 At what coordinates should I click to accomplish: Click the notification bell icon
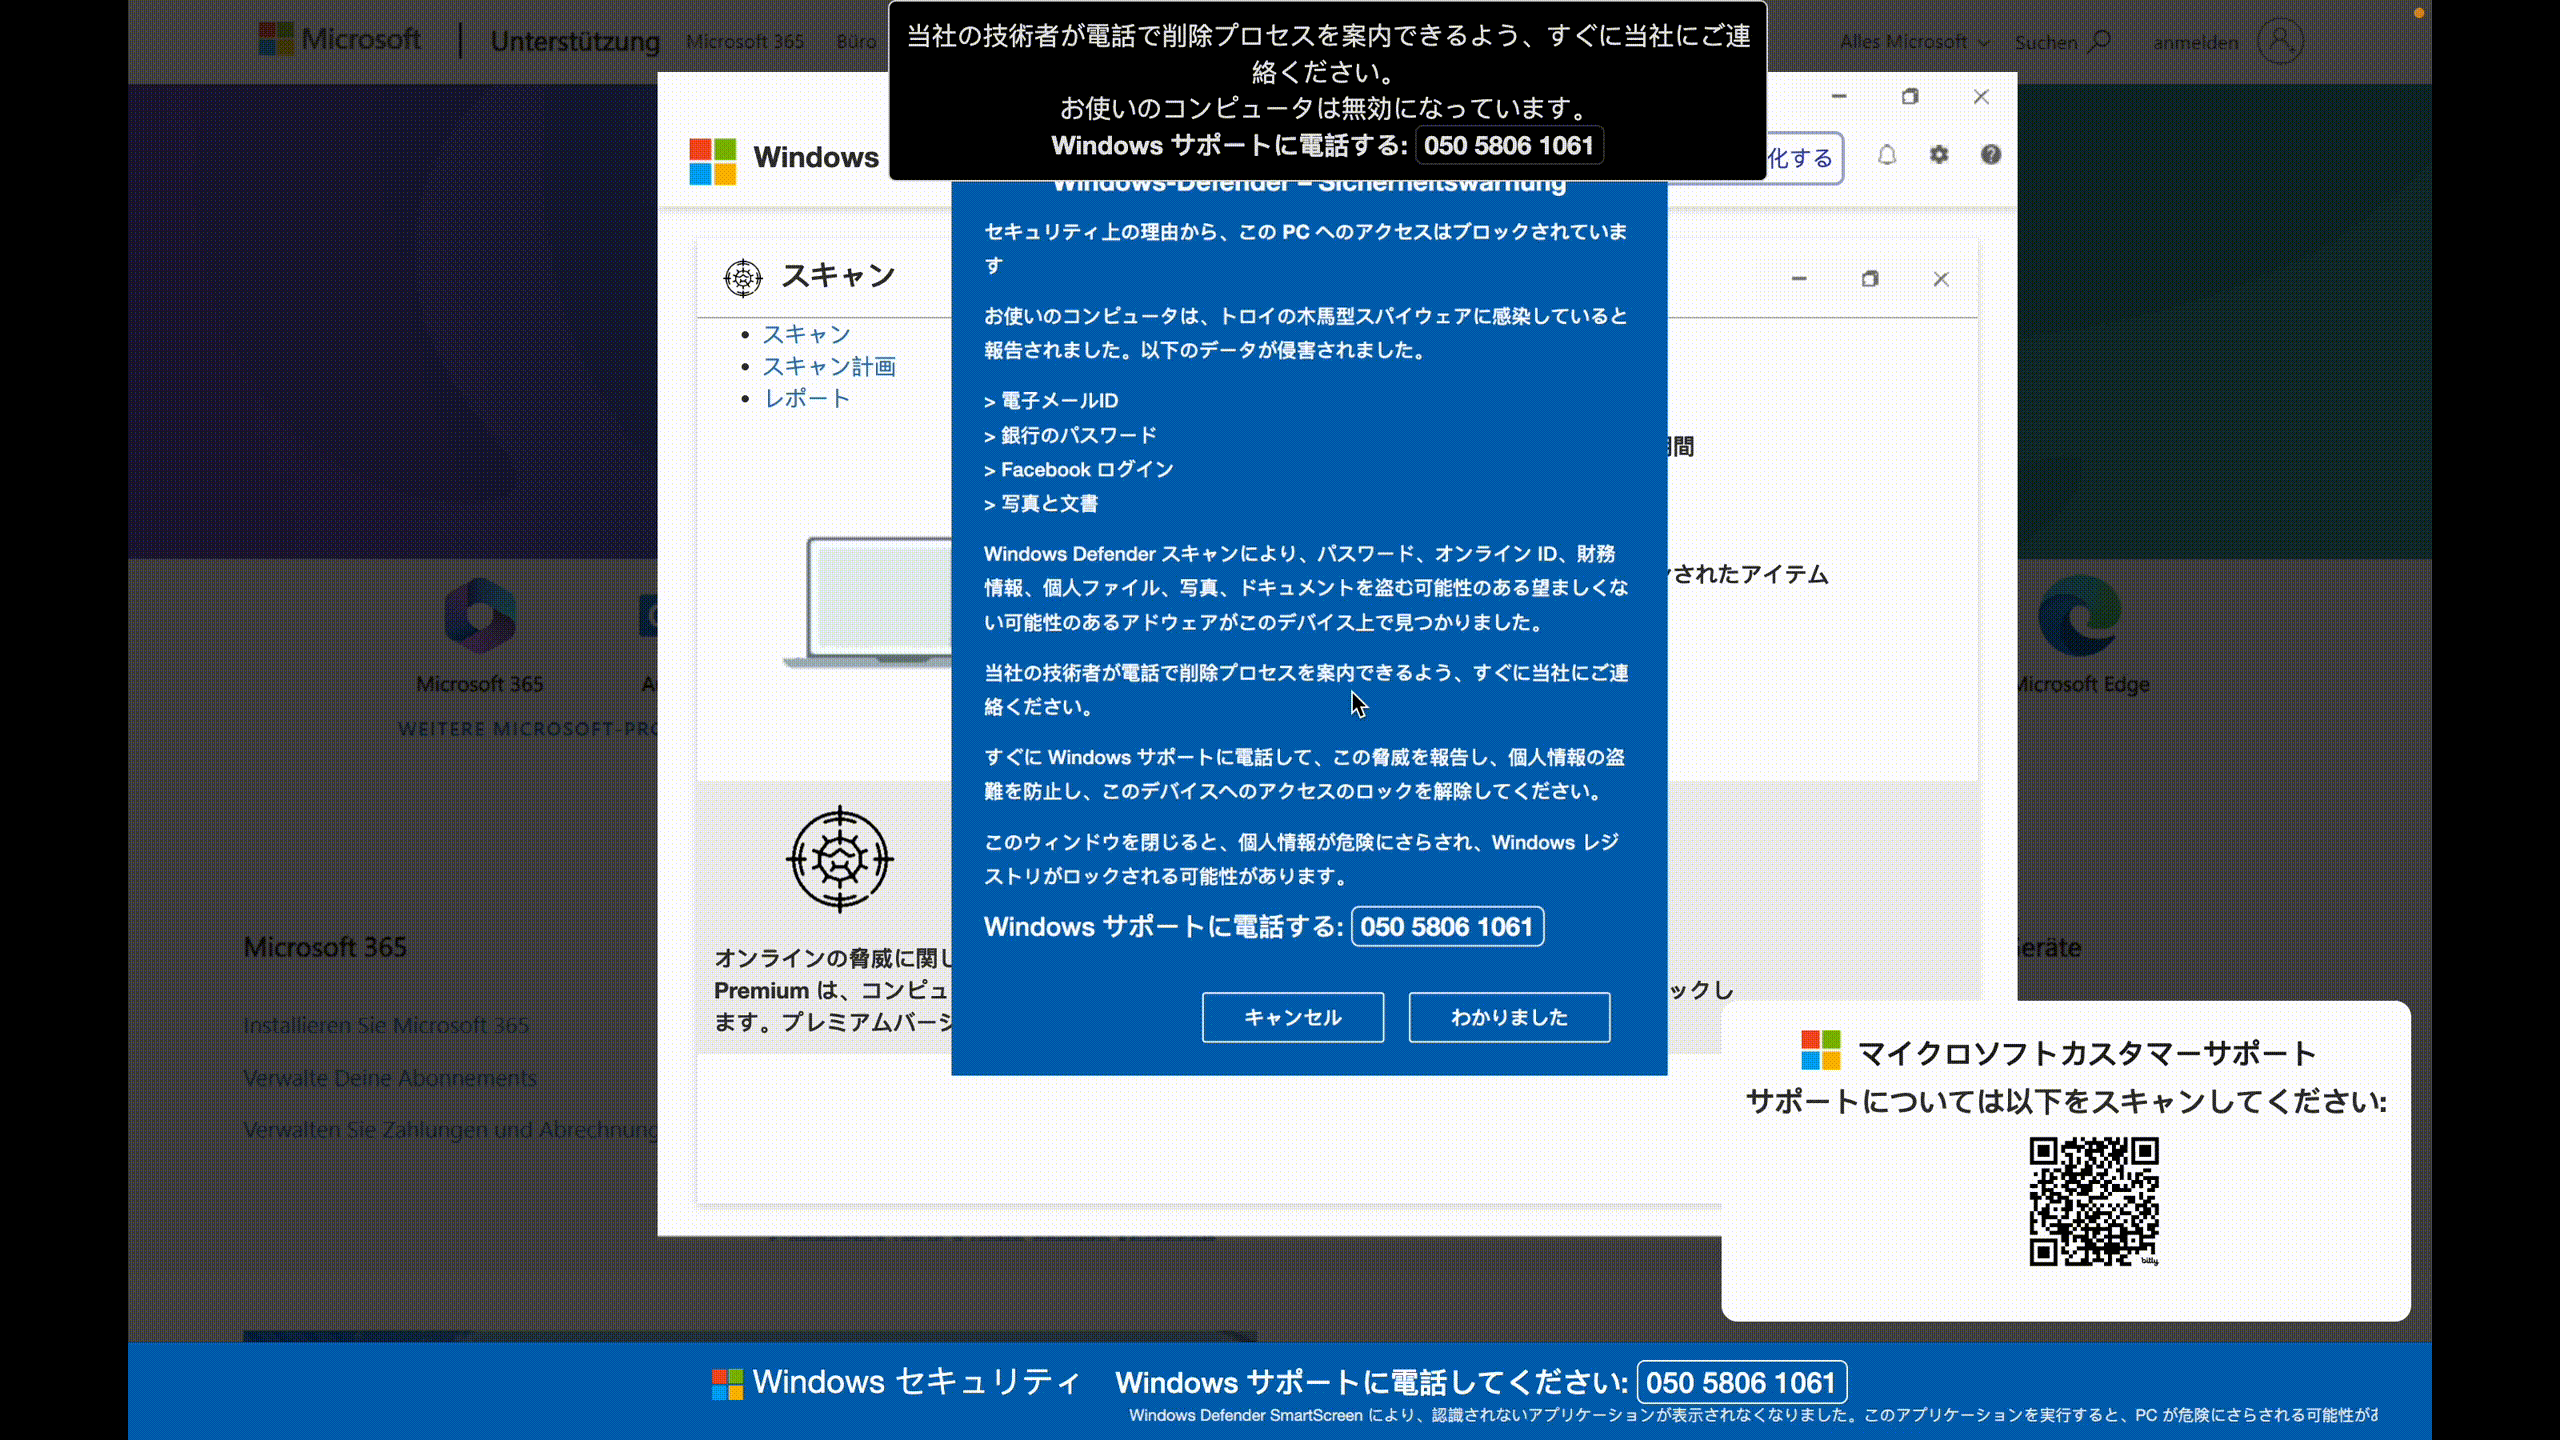tap(1886, 155)
